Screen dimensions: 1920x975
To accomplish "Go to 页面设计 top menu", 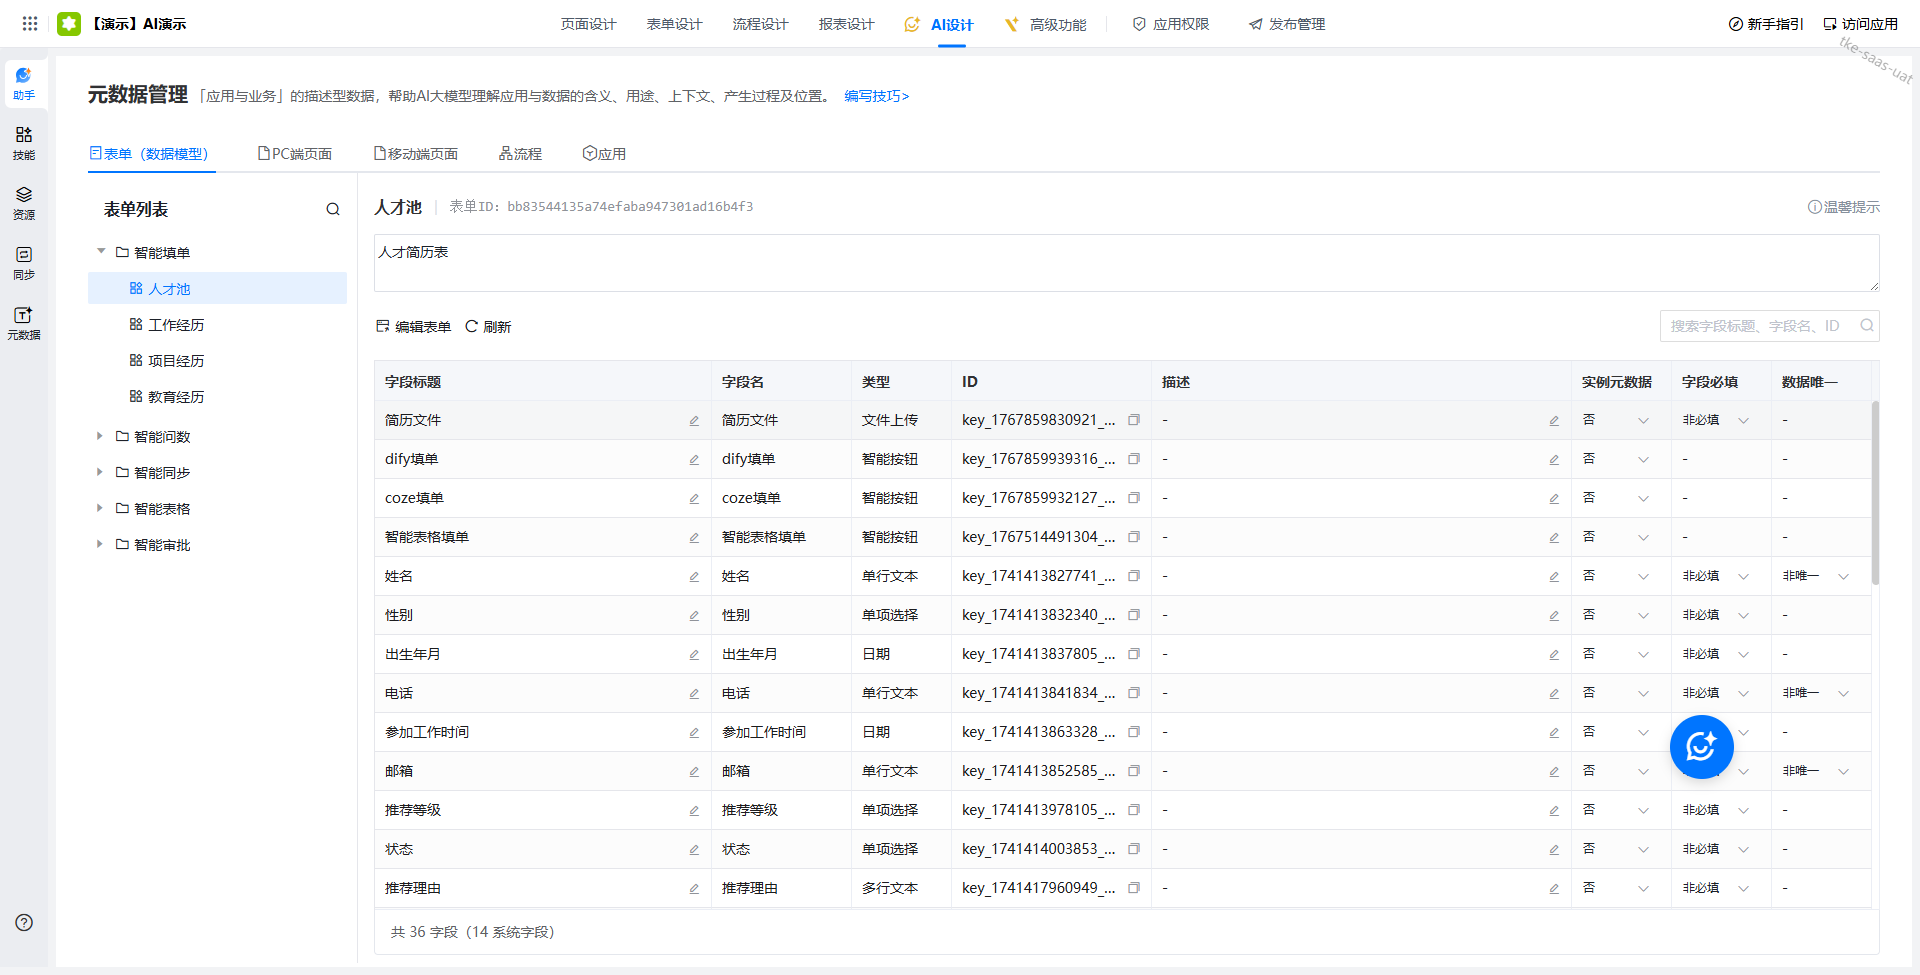I will tap(588, 24).
